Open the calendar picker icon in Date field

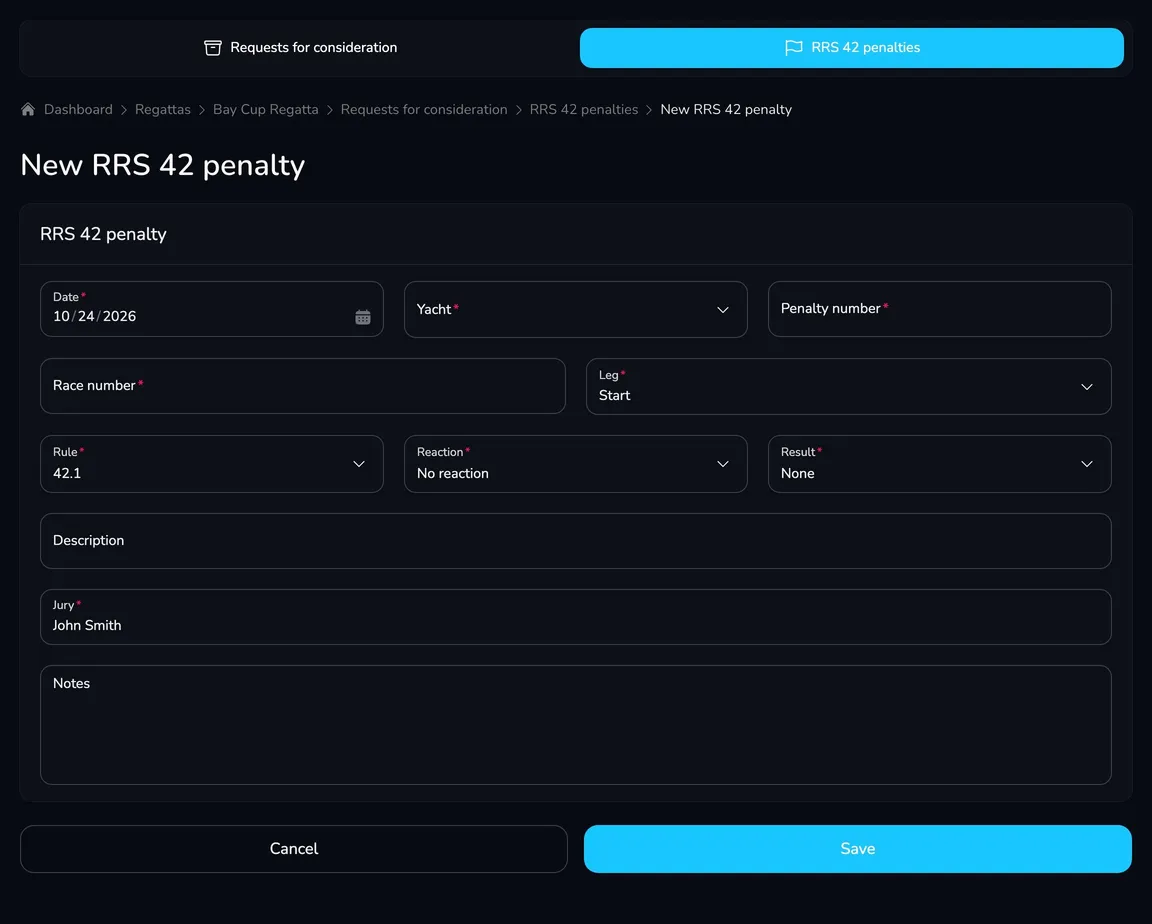coord(363,317)
